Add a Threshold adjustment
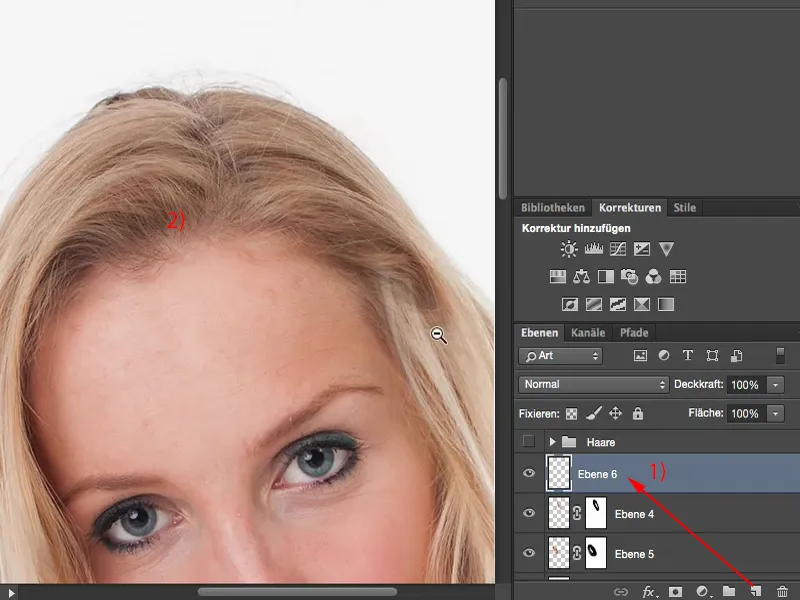 (618, 305)
